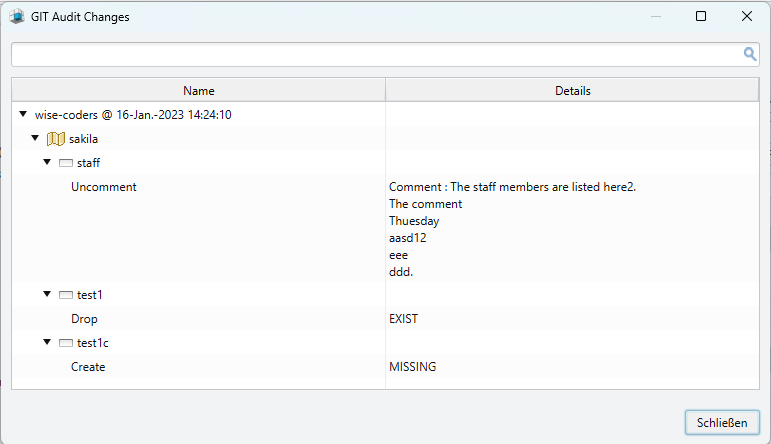Collapse the test1c table node
The image size is (771, 444).
pyautogui.click(x=47, y=342)
